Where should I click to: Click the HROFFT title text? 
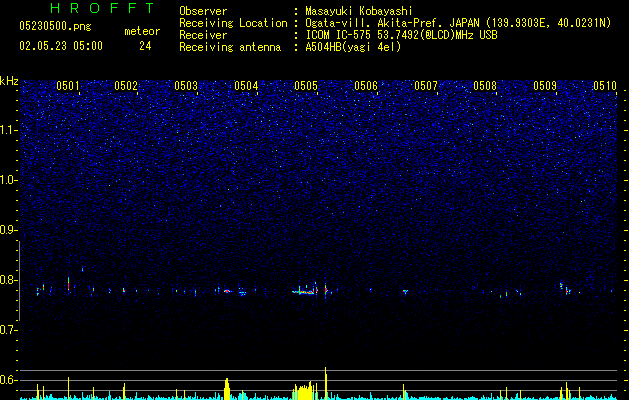click(103, 8)
